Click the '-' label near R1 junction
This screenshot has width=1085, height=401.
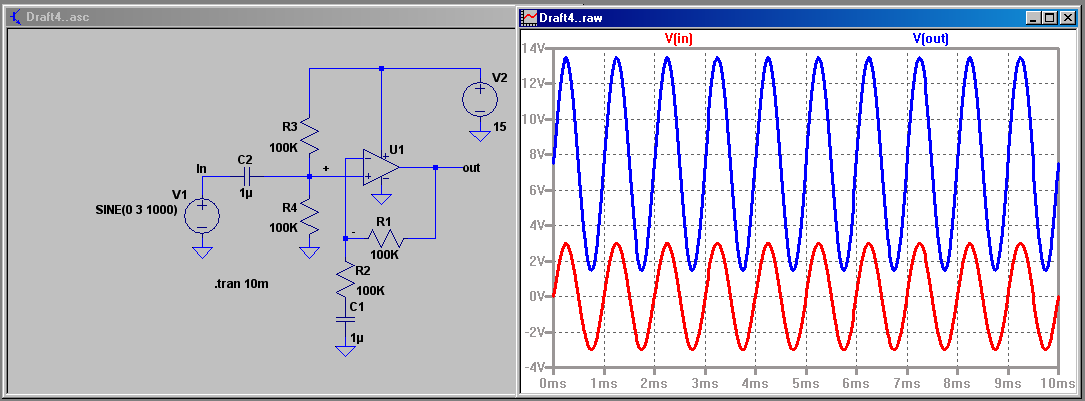353,232
